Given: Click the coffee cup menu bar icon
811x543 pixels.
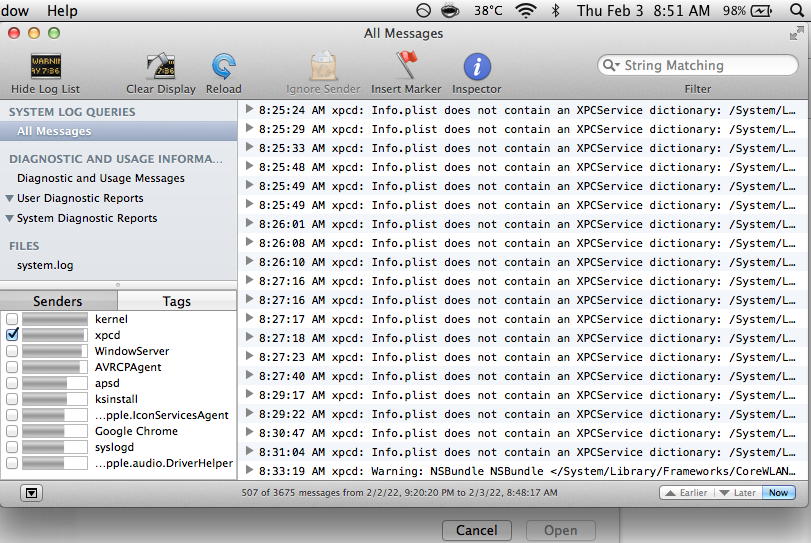Looking at the screenshot, I should click(449, 10).
